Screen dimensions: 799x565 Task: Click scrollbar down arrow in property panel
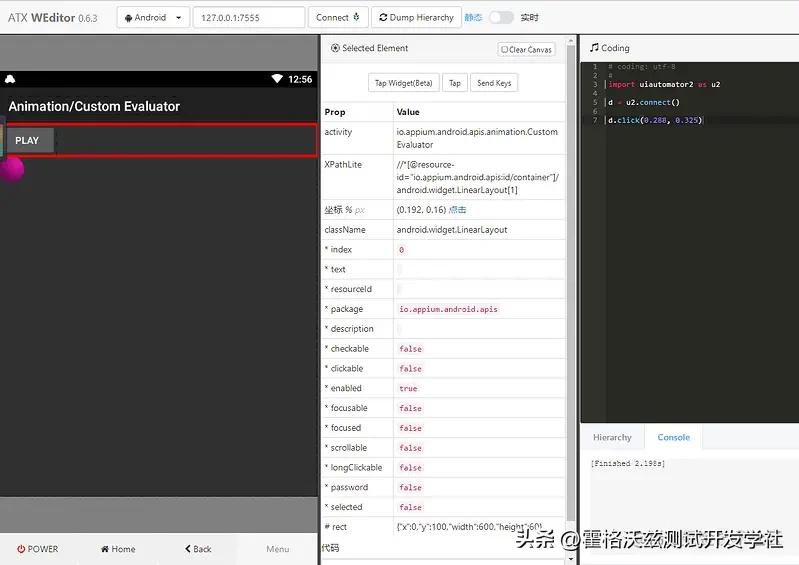pos(571,559)
